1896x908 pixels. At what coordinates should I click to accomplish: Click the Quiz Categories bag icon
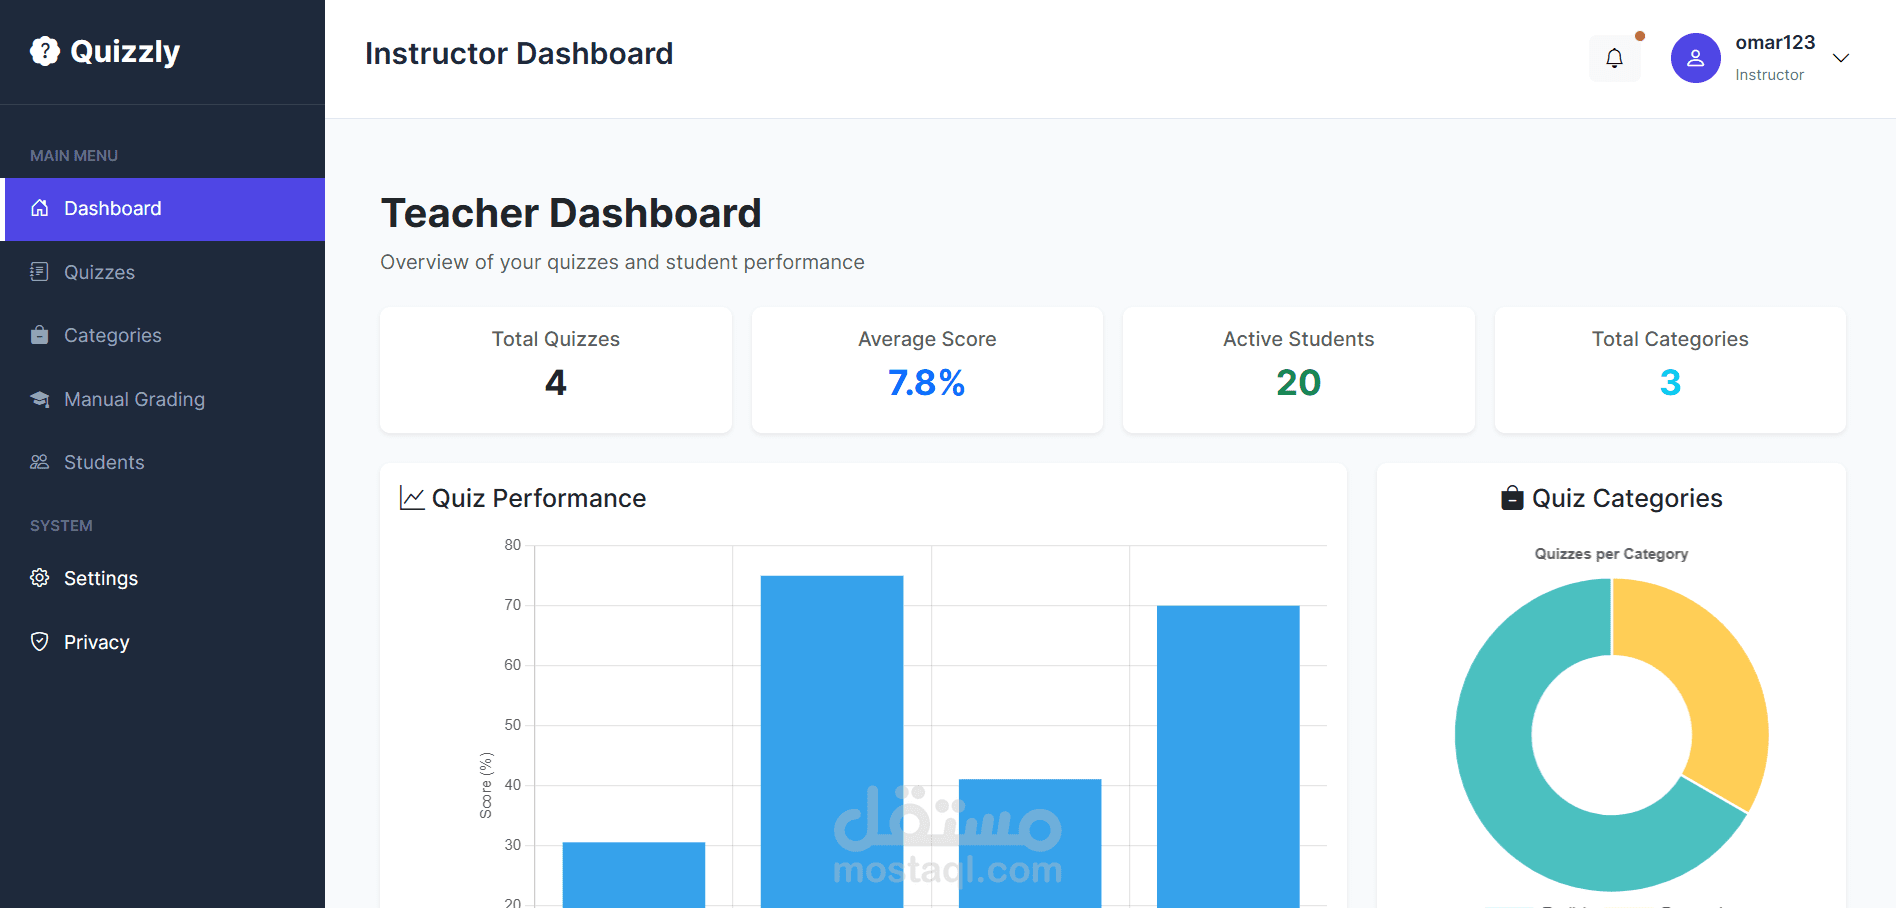[x=1512, y=498]
